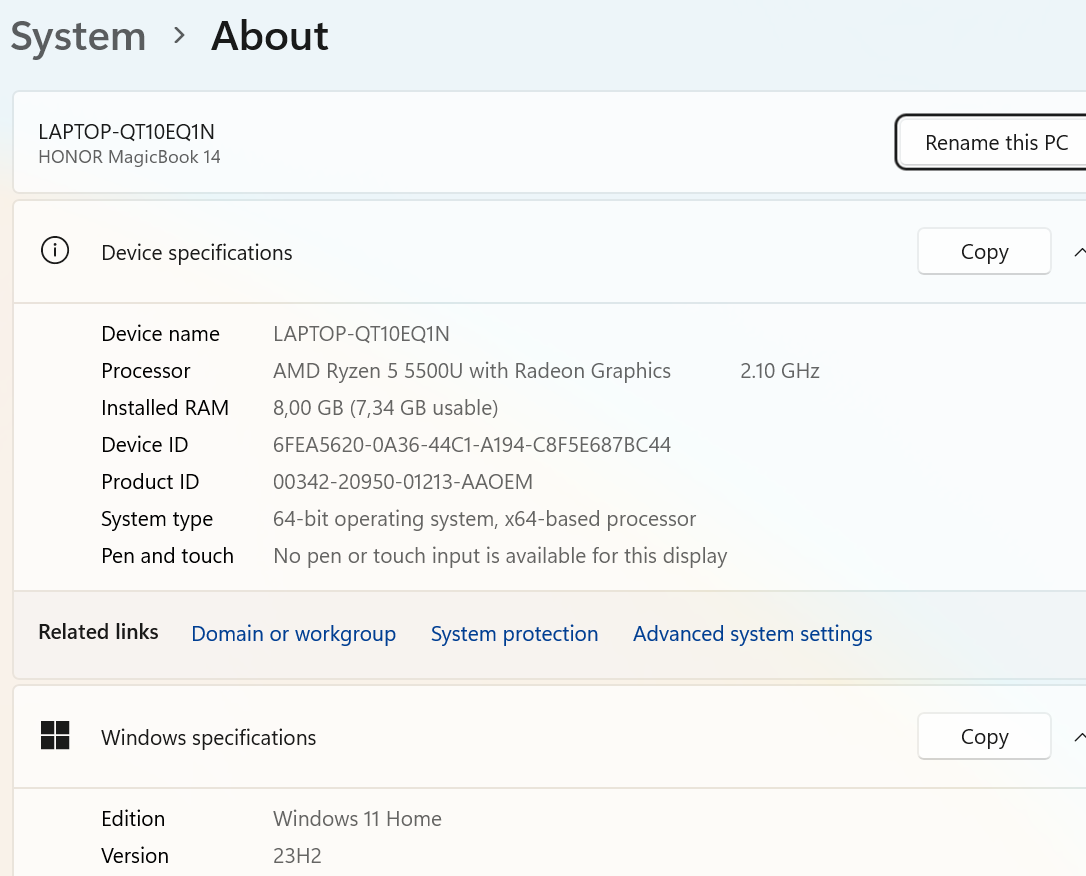Click the No pen or touch input text

pyautogui.click(x=500, y=556)
